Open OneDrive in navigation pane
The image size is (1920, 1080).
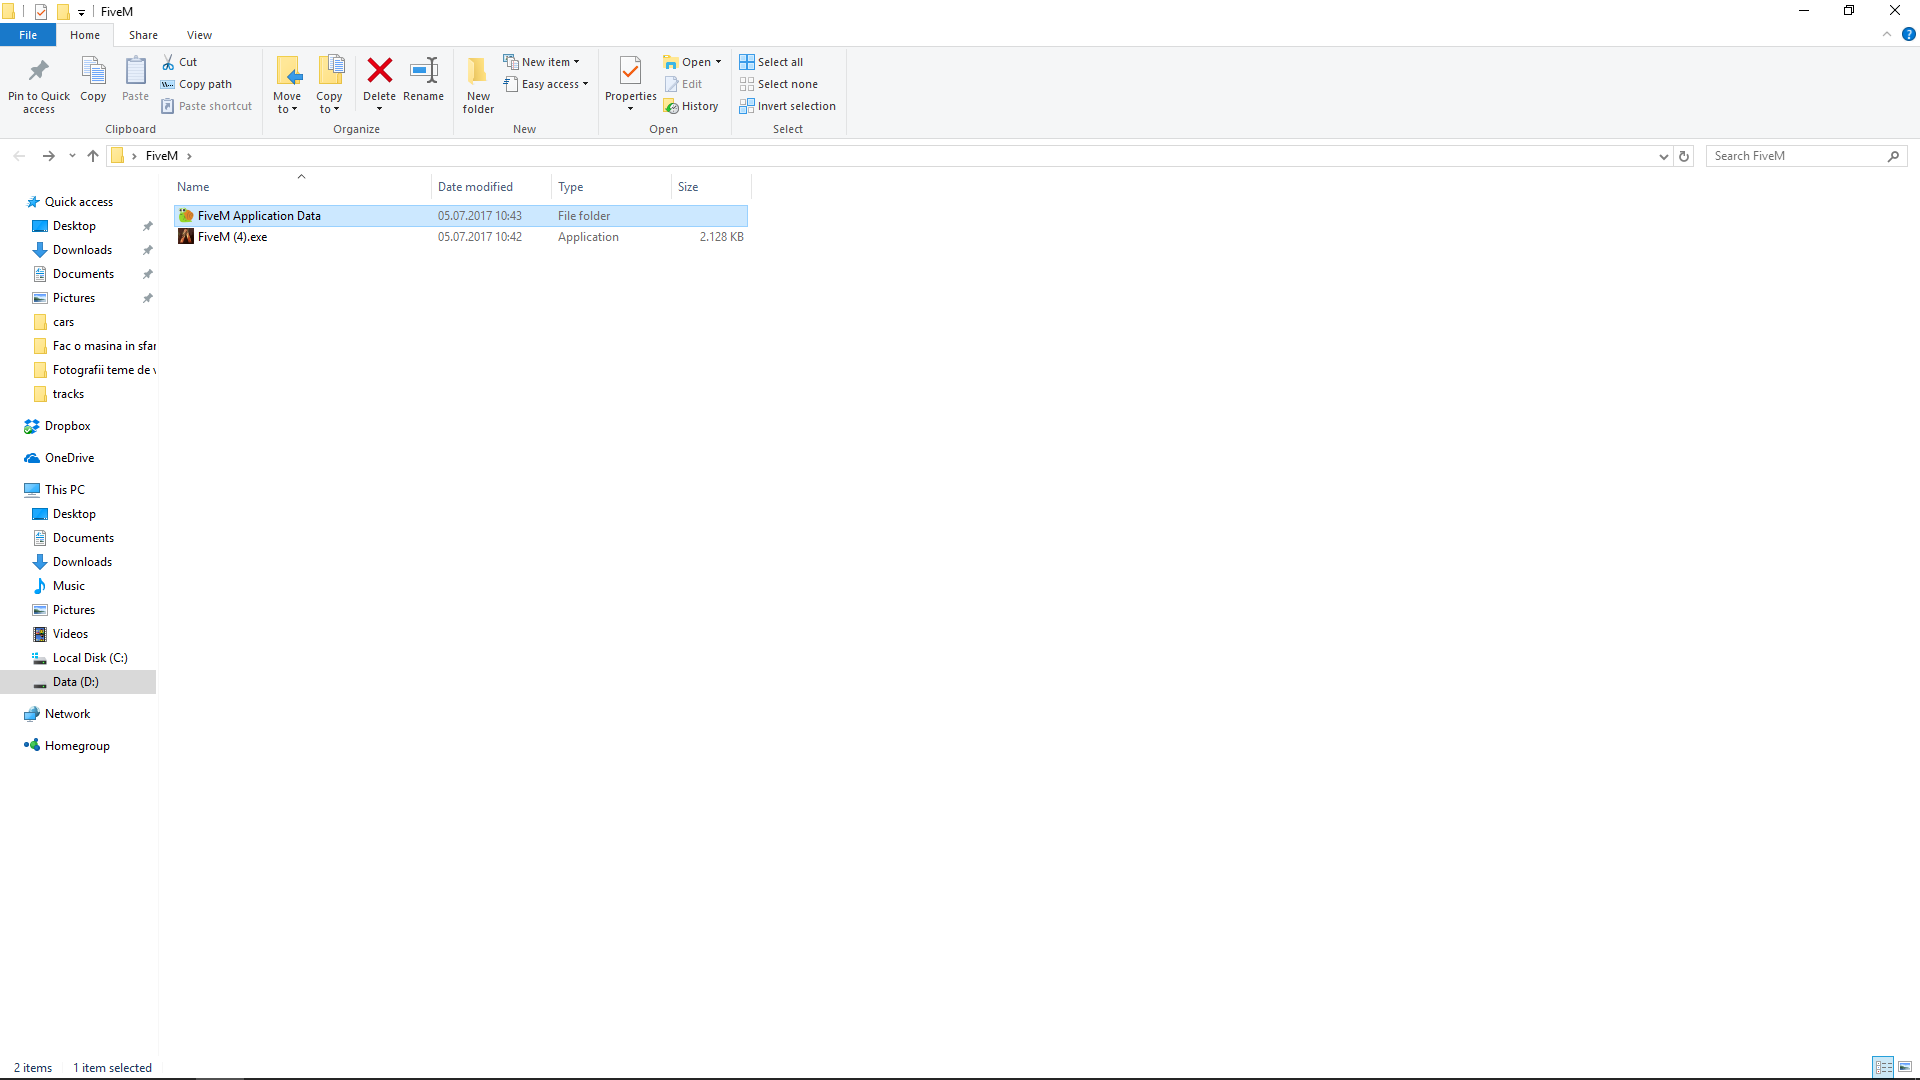pos(69,458)
